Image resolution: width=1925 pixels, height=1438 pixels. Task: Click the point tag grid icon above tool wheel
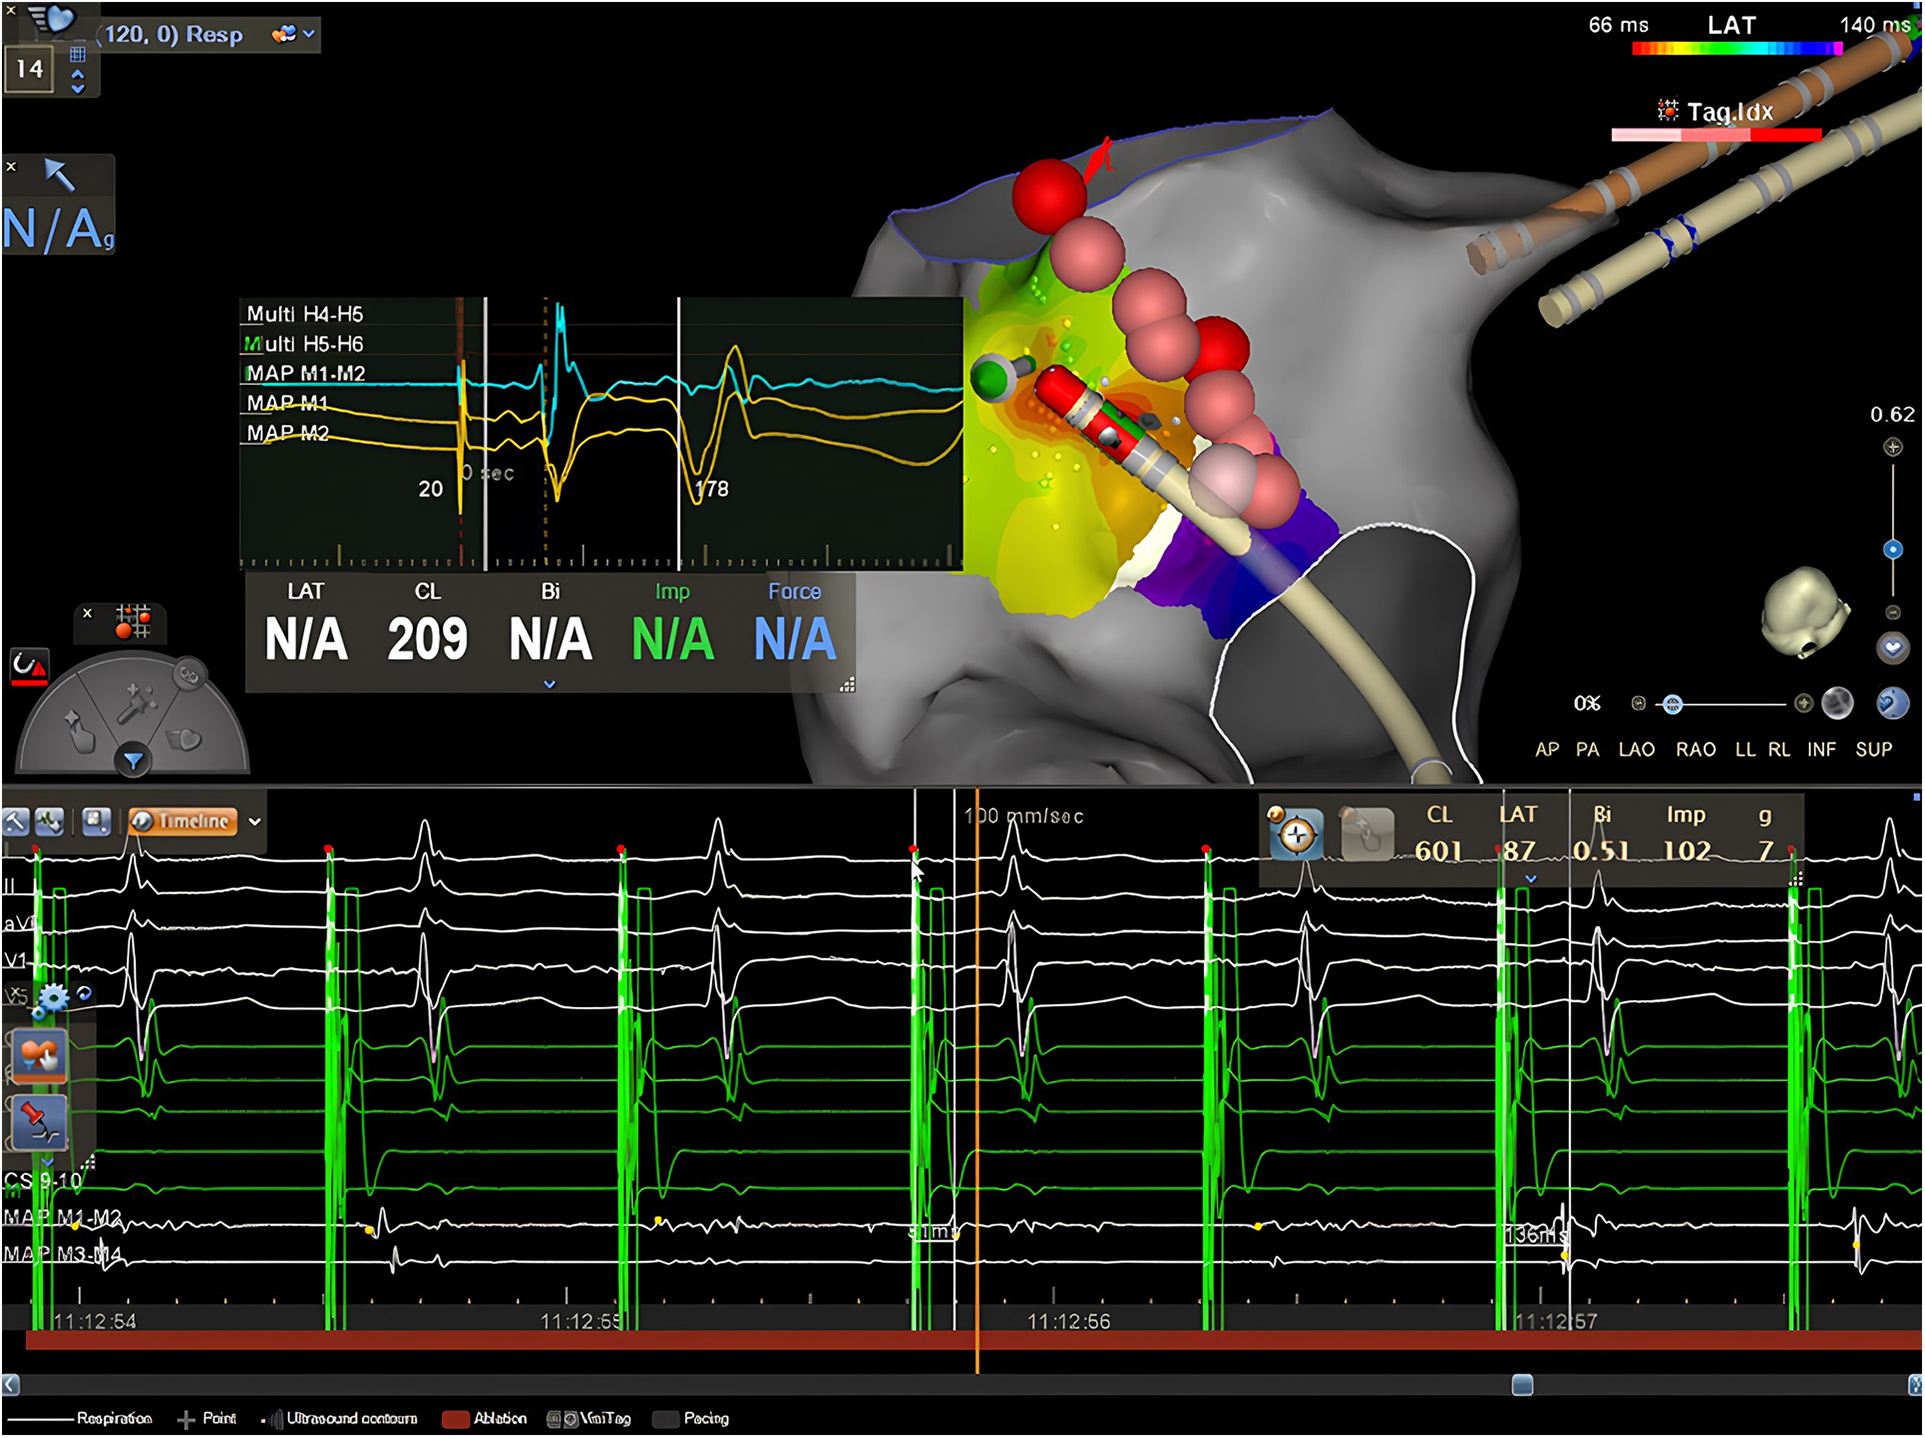click(x=132, y=621)
